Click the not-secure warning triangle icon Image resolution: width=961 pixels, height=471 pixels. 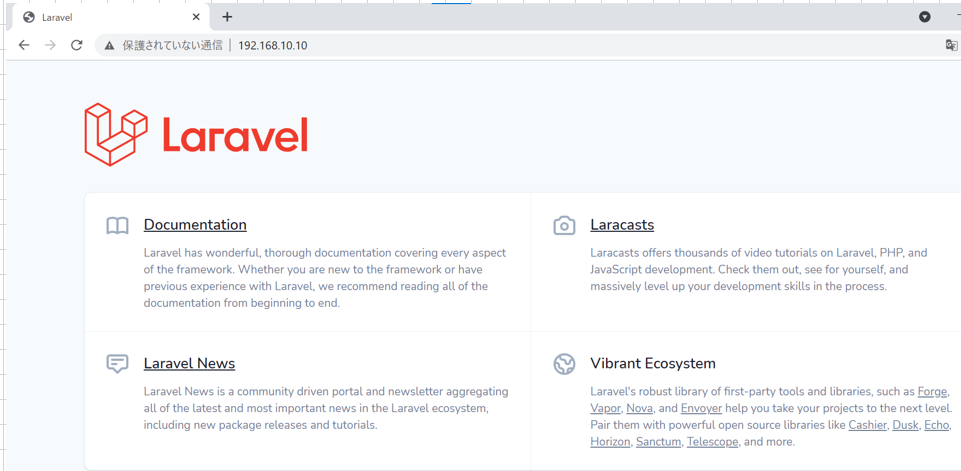point(110,45)
